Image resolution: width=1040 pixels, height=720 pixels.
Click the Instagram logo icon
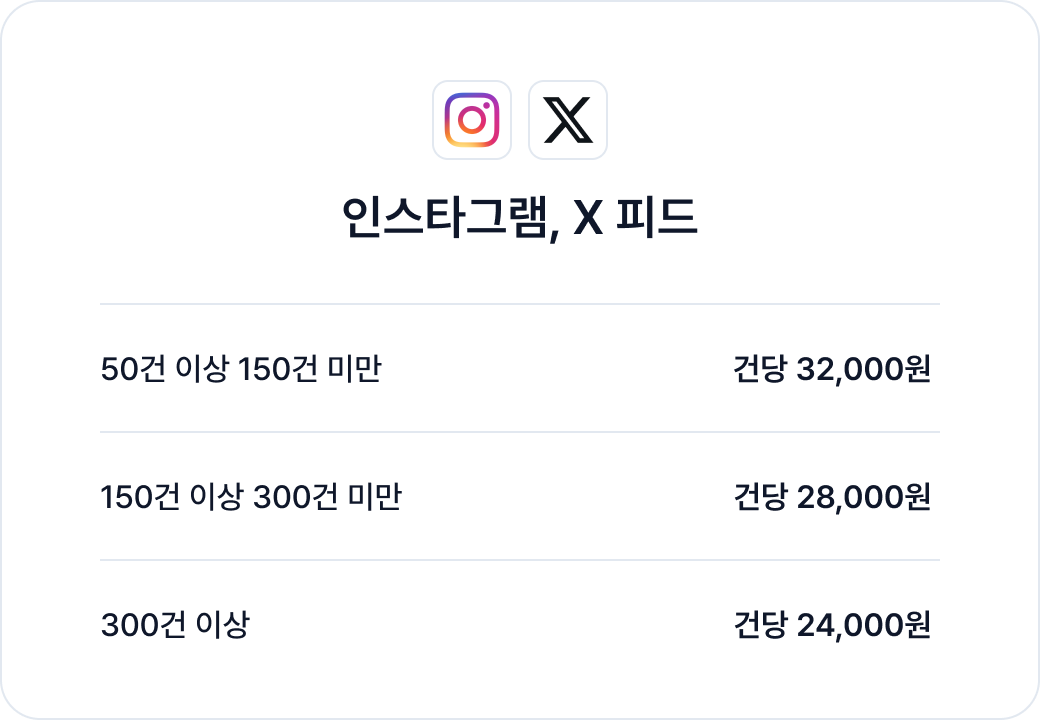click(x=472, y=120)
